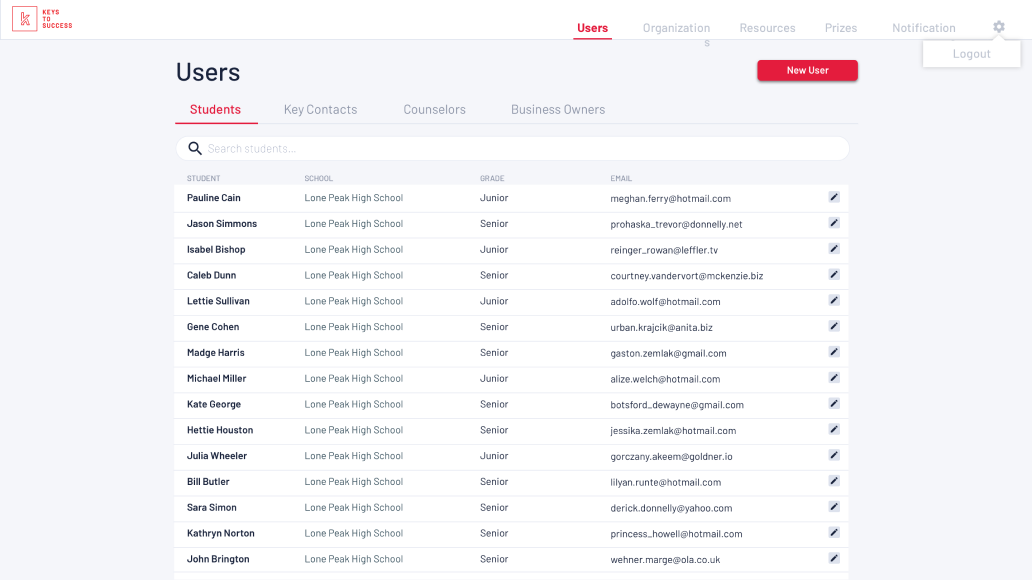
Task: Choose Logout from the dropdown
Action: [971, 54]
